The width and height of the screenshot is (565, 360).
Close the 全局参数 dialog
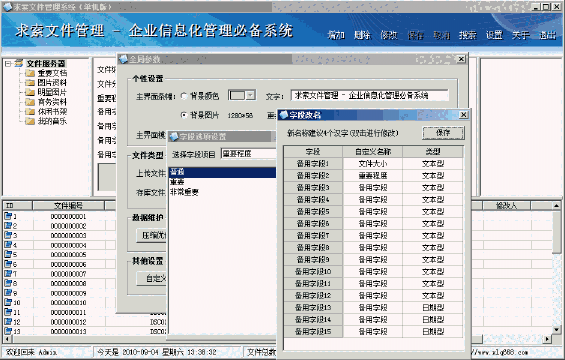pos(461,59)
